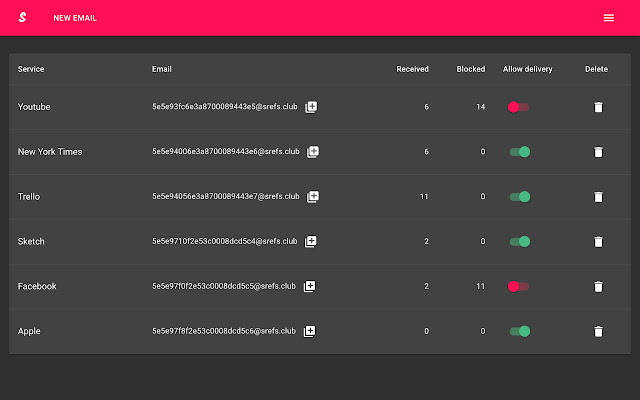Click email 5e5e97f8f2e53c0008dcd5c6@srefs.club
The image size is (640, 400).
click(224, 331)
